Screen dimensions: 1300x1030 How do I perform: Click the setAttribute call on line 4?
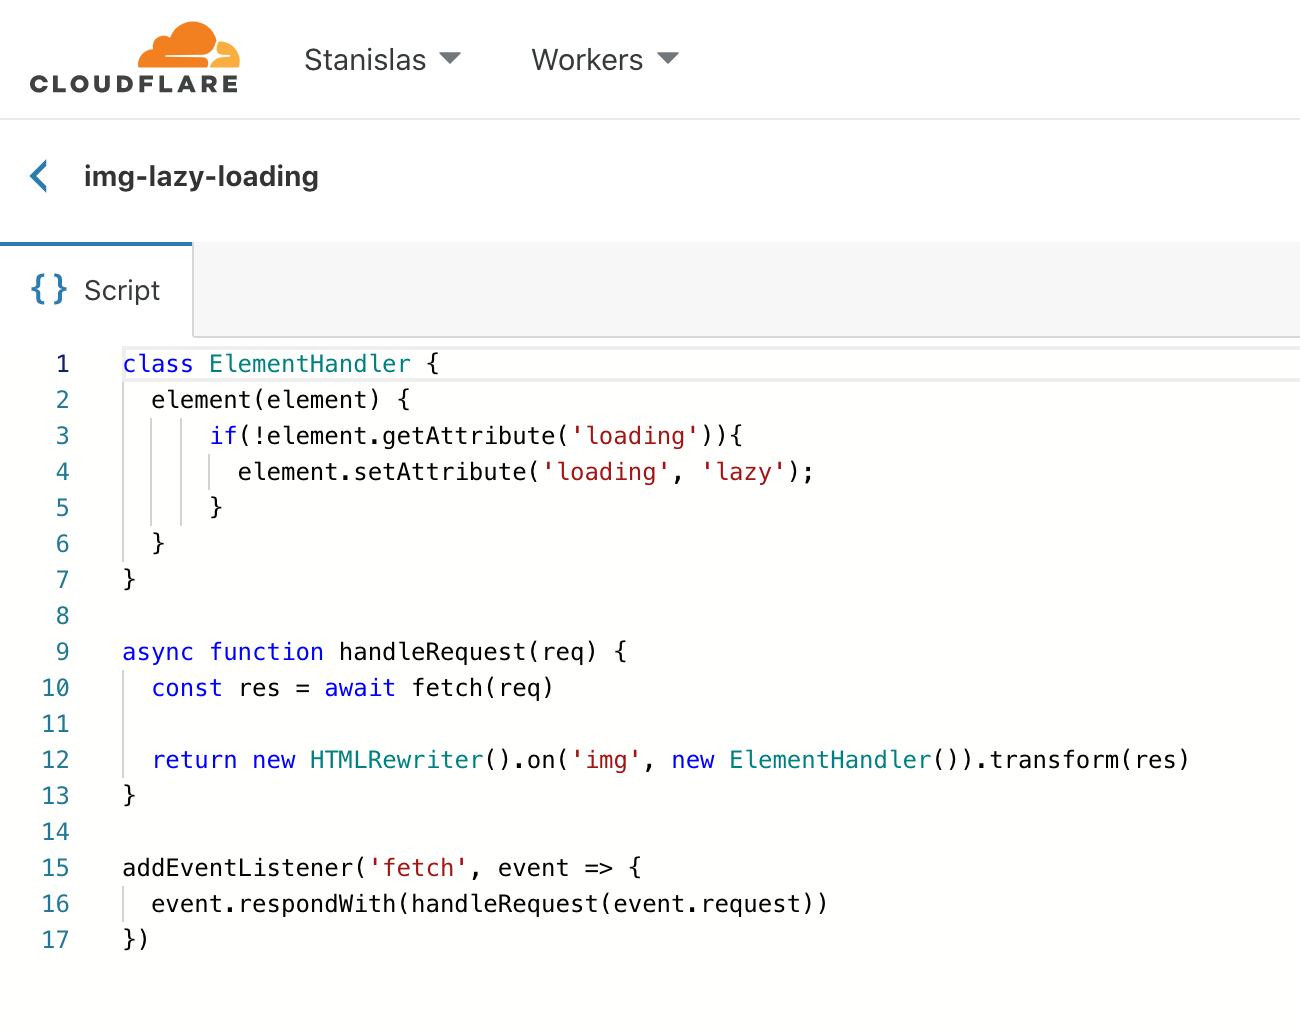pyautogui.click(x=526, y=472)
